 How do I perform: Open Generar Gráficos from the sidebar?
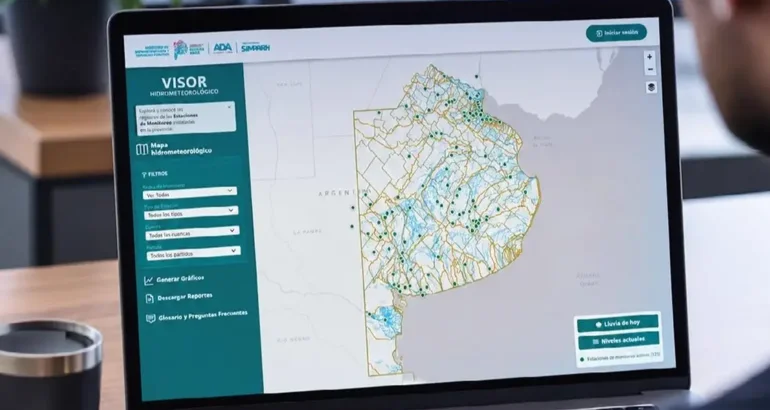click(174, 279)
